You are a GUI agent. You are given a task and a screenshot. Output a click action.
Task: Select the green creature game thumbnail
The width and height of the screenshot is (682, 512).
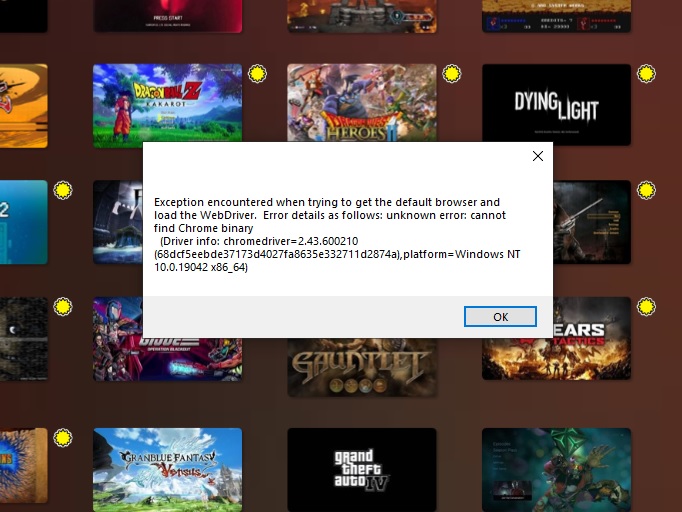(556, 470)
